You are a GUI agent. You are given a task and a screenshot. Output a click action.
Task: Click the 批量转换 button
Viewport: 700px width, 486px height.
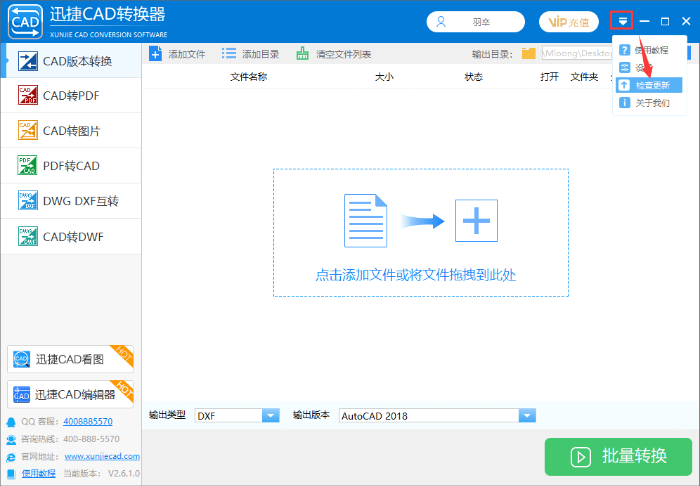click(618, 457)
